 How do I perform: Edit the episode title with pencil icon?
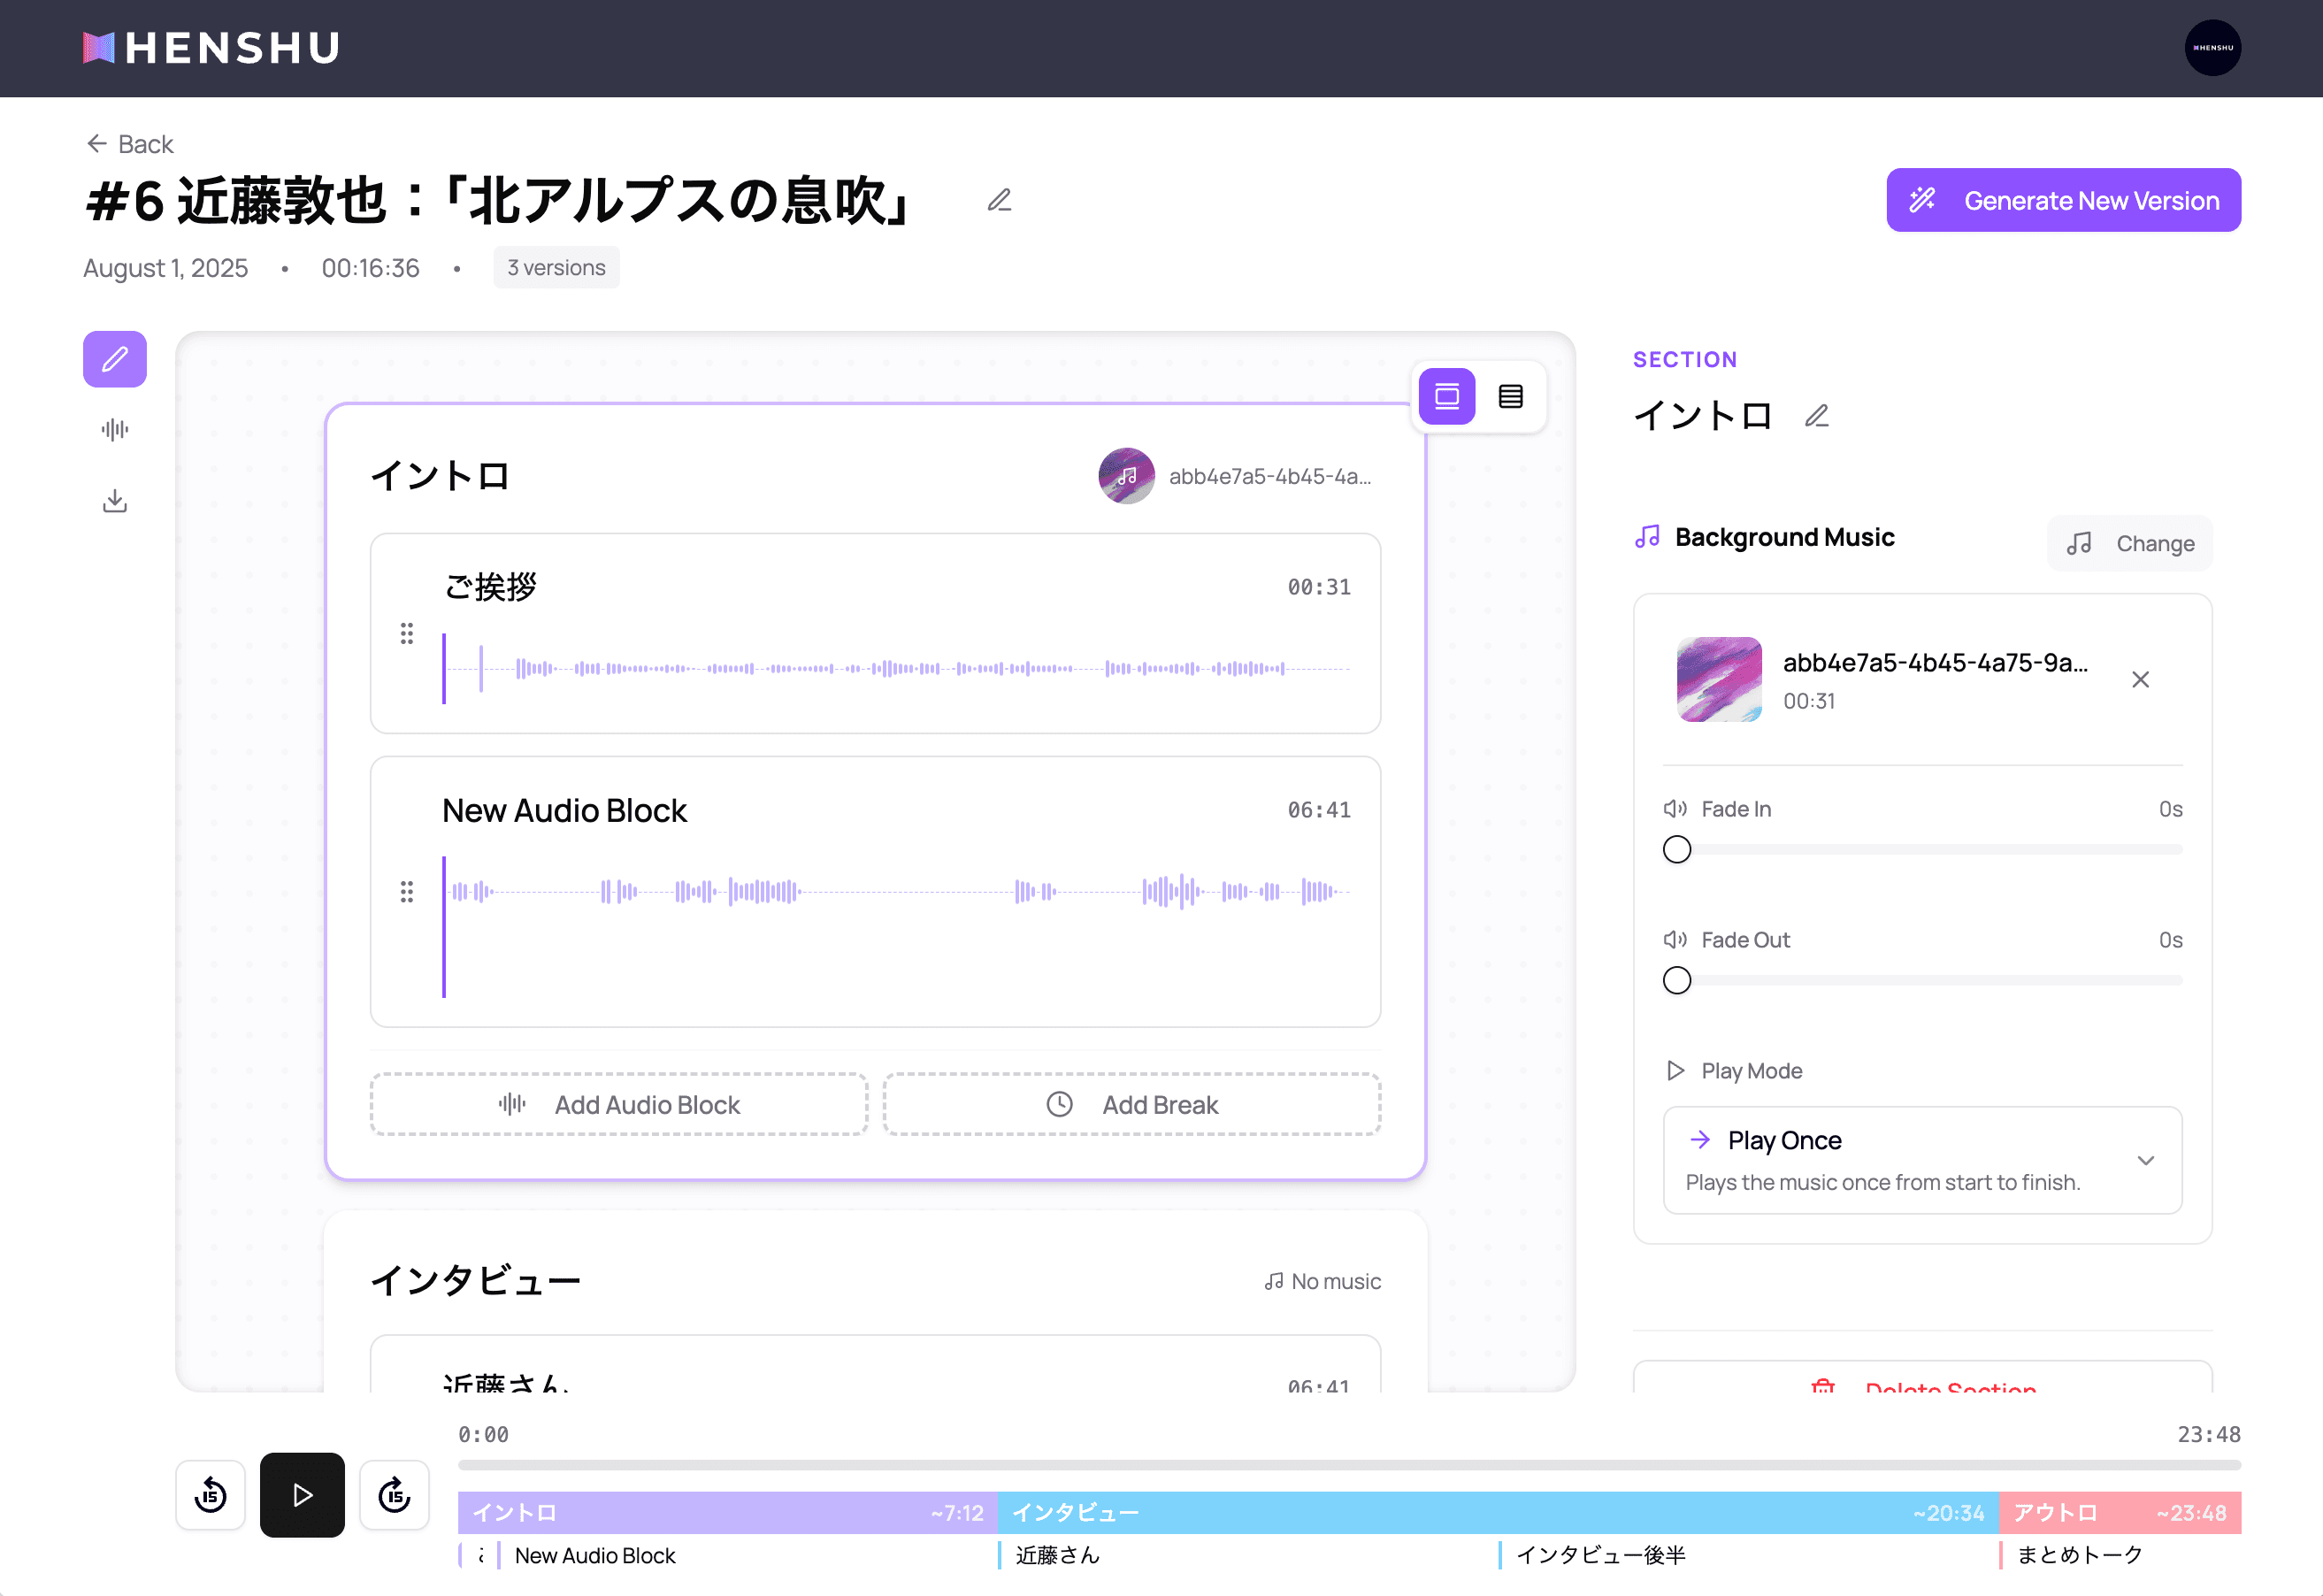999,200
